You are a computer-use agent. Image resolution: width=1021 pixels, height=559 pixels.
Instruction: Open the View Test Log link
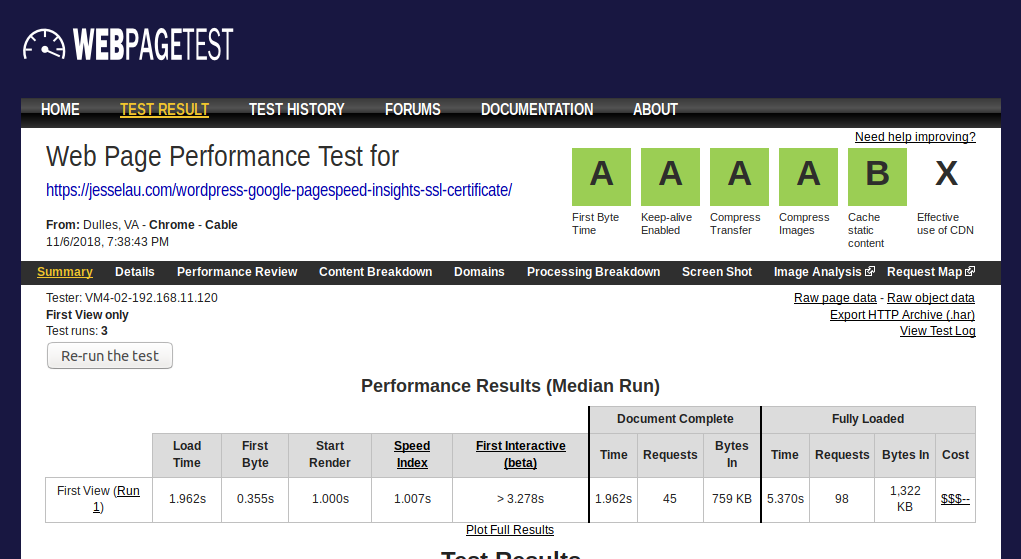click(x=938, y=331)
